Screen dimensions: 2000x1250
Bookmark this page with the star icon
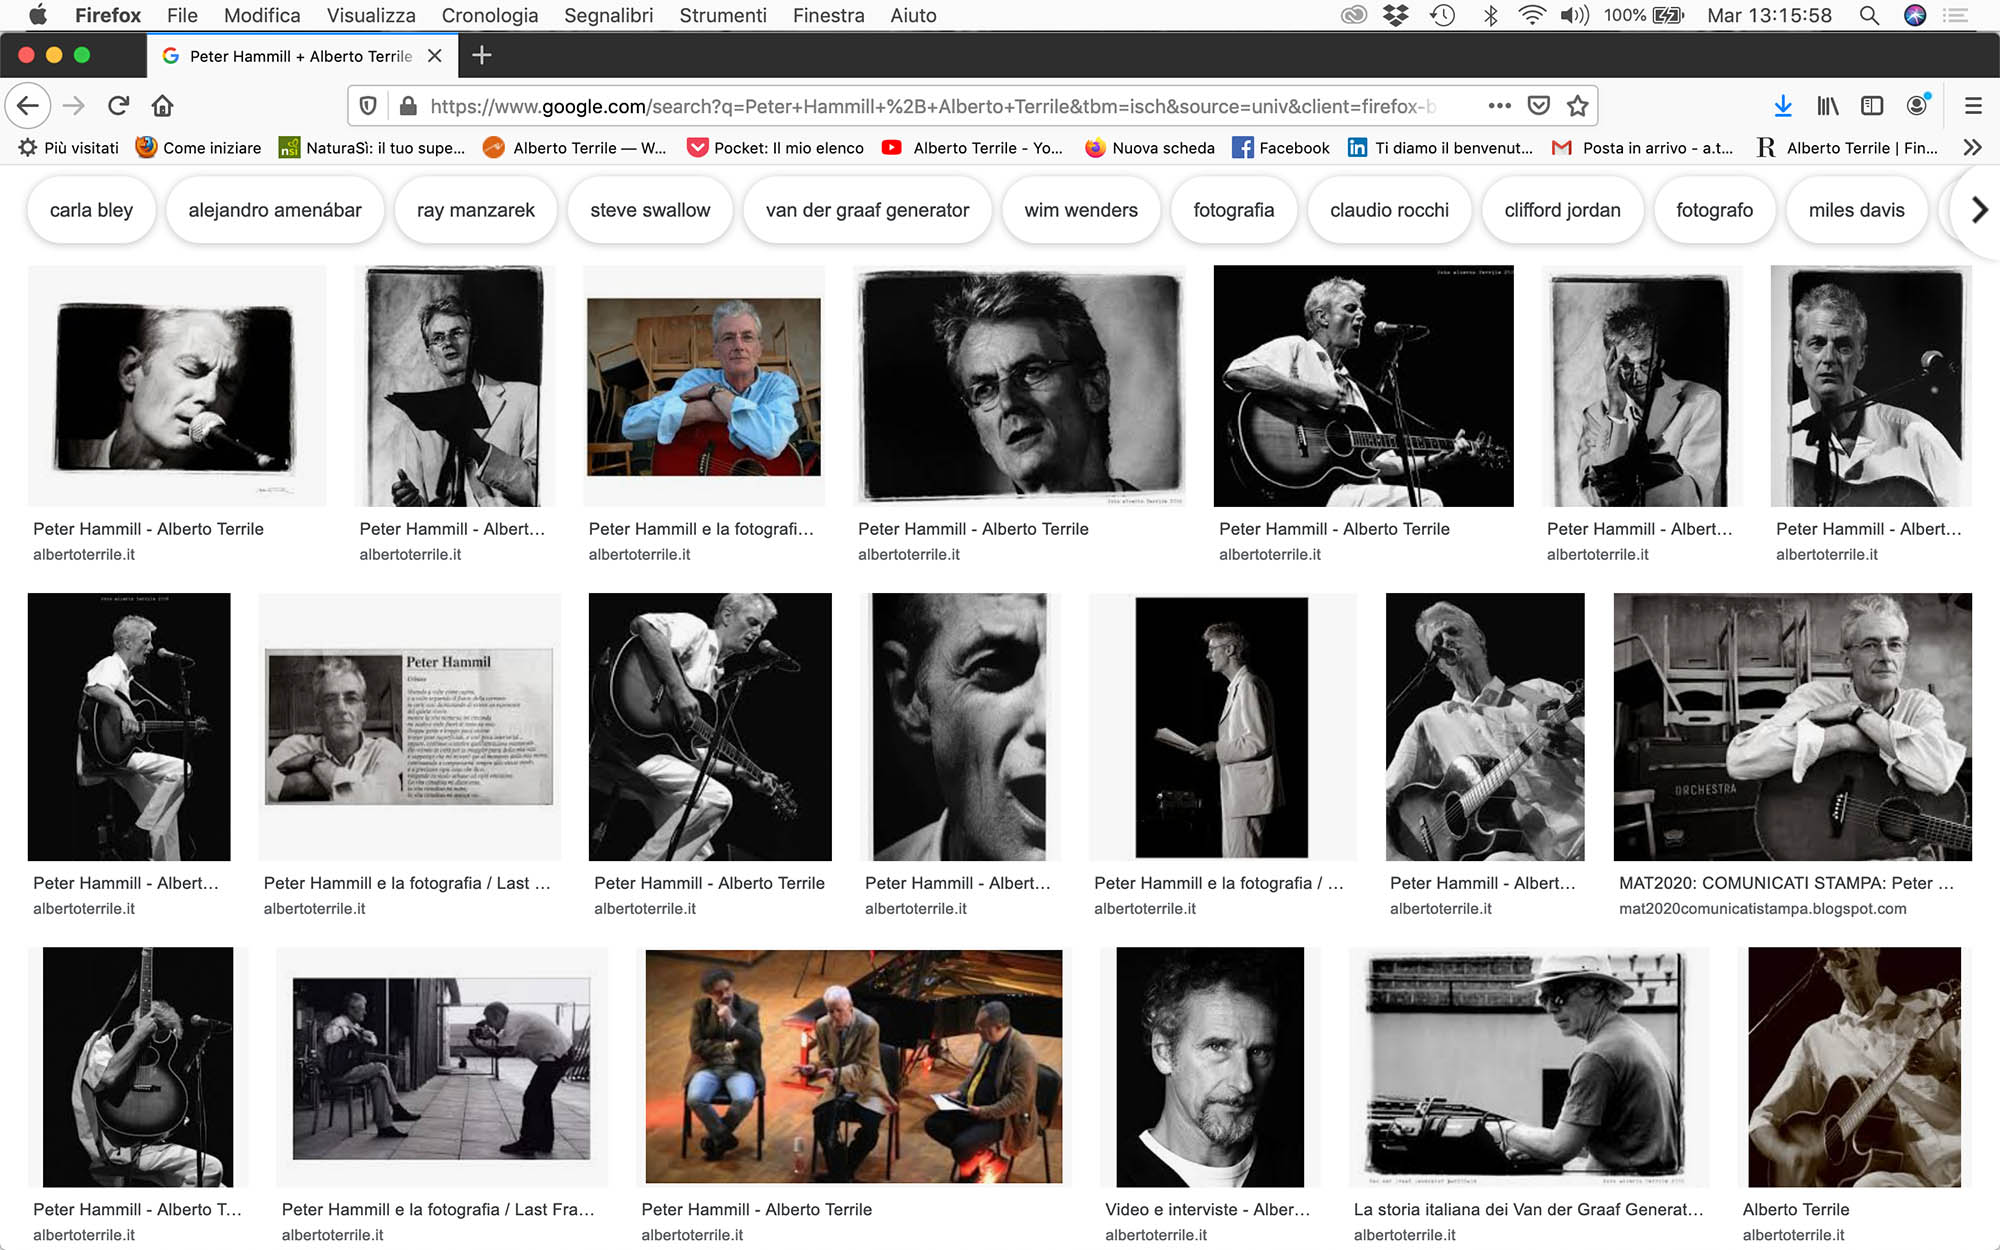point(1578,106)
